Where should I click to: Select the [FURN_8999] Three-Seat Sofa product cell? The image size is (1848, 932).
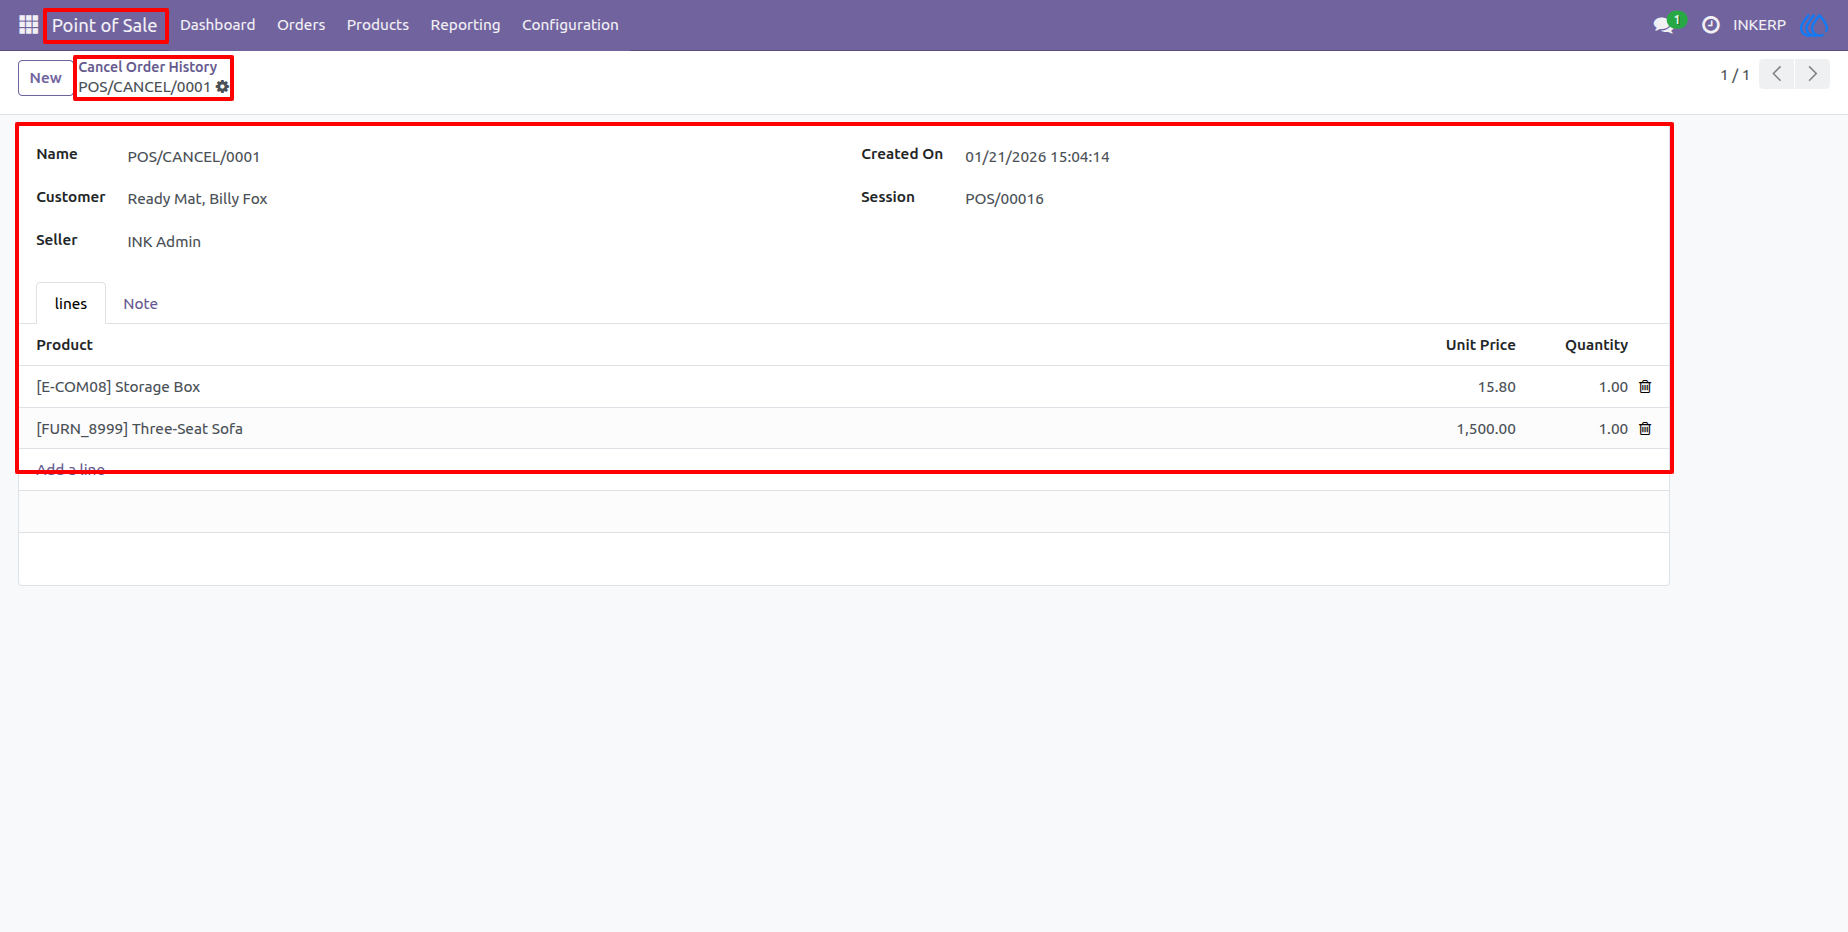[140, 429]
